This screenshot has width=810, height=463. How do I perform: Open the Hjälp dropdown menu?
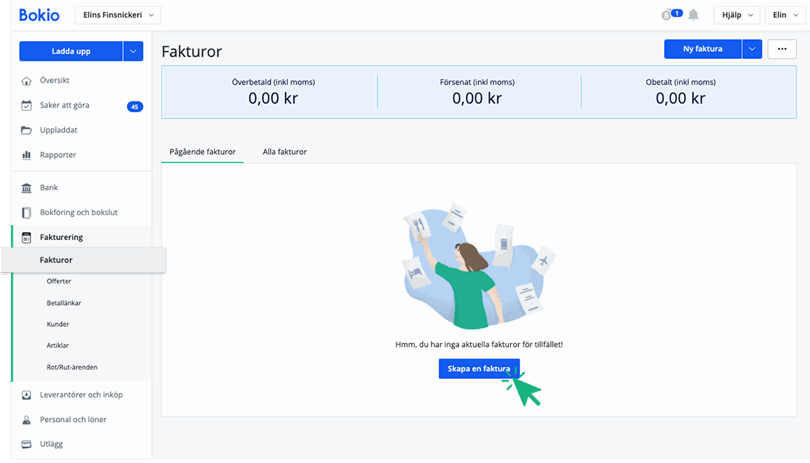pyautogui.click(x=735, y=15)
